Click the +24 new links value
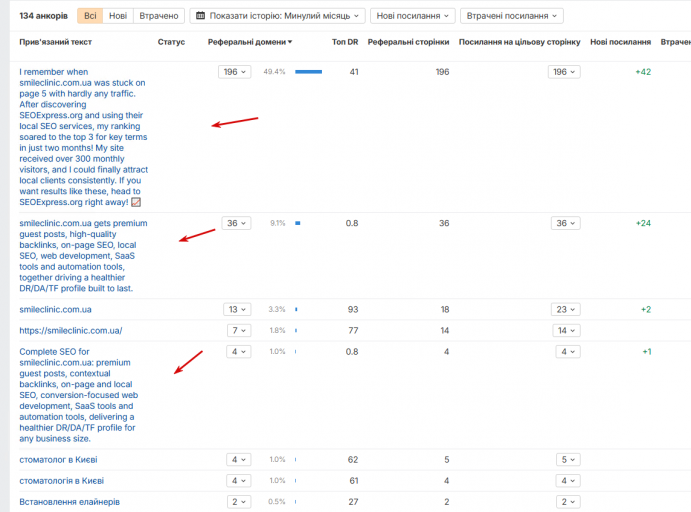The width and height of the screenshot is (691, 512). click(x=643, y=223)
